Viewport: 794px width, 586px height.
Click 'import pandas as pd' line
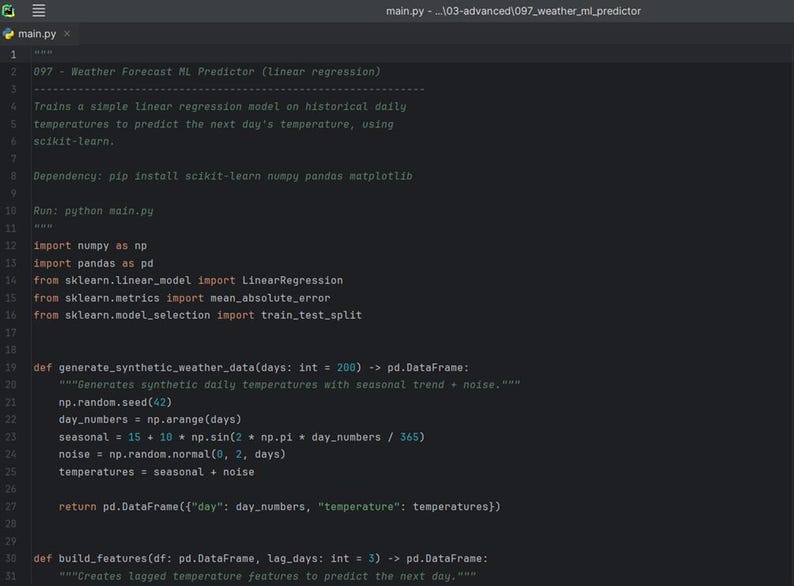[93, 263]
